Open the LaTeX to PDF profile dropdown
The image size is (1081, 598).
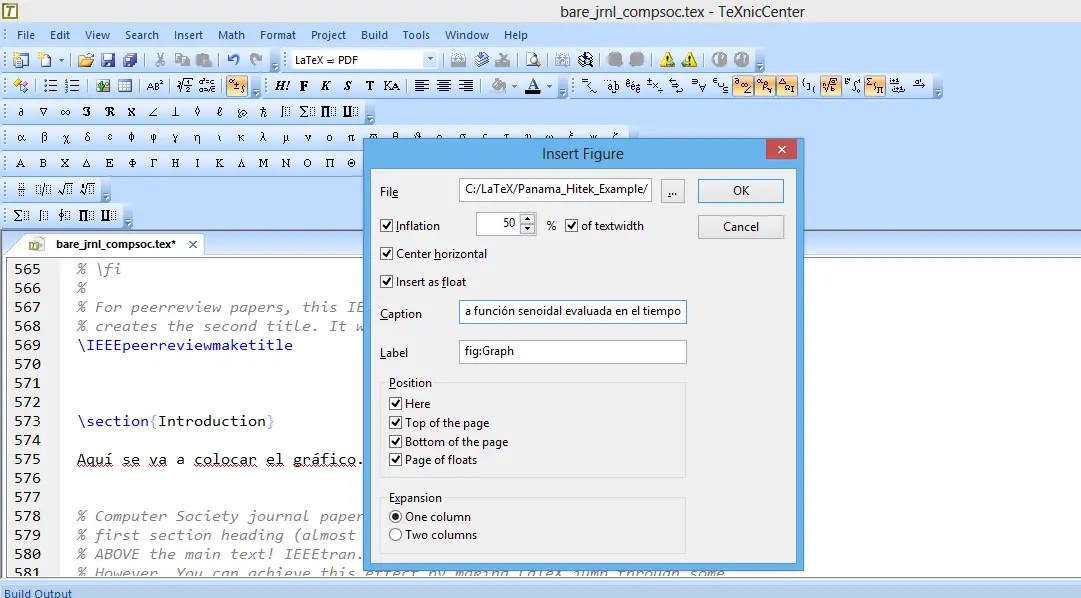click(430, 59)
